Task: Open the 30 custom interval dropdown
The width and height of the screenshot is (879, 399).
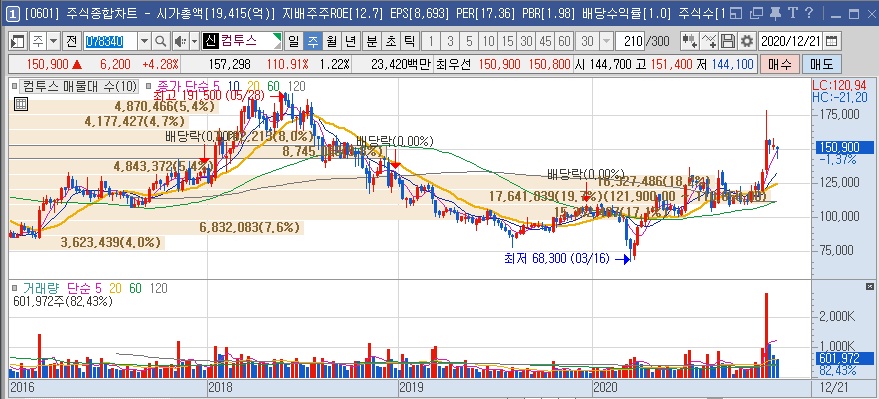Action: 607,41
